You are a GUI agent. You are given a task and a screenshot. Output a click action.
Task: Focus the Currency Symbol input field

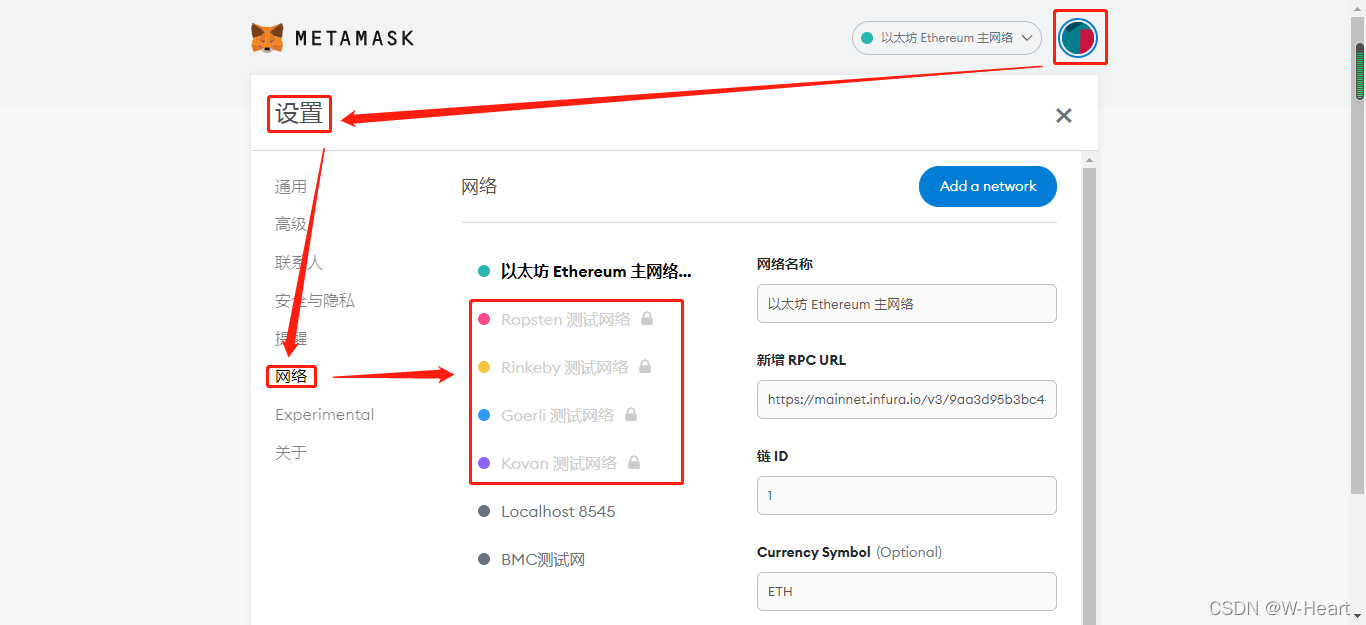point(907,591)
